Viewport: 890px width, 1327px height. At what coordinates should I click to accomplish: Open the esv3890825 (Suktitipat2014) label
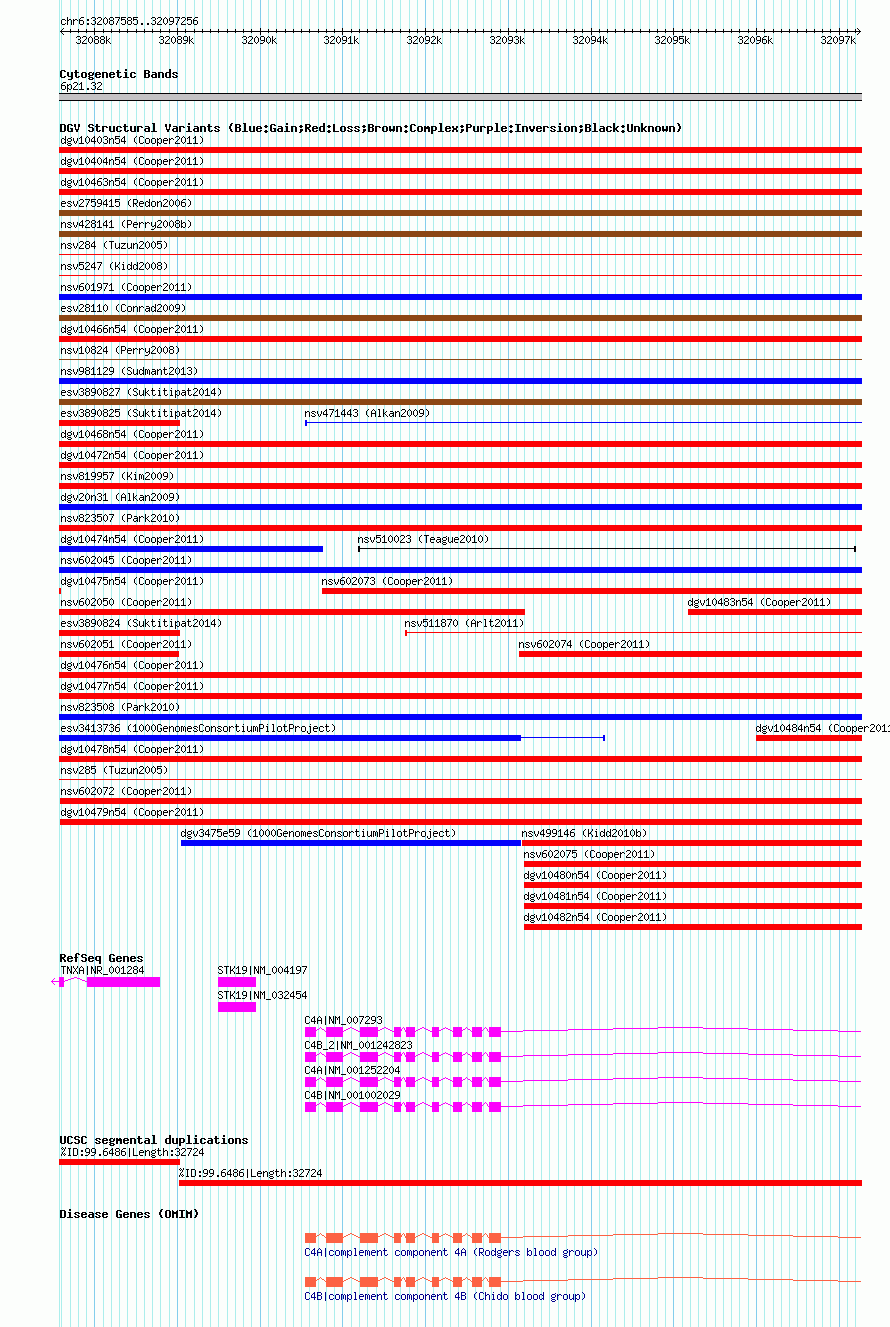tap(141, 413)
